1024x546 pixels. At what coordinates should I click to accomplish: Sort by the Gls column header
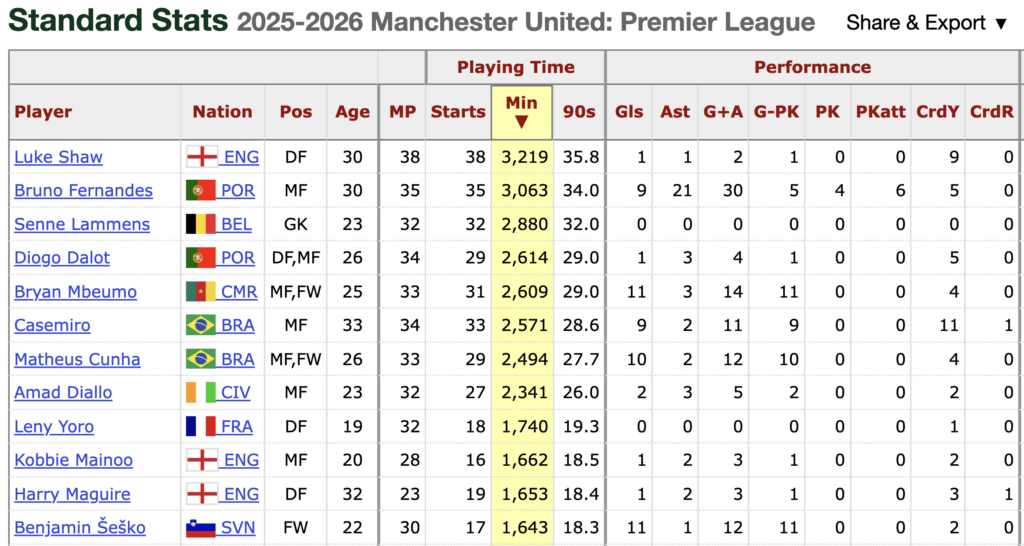pyautogui.click(x=629, y=112)
